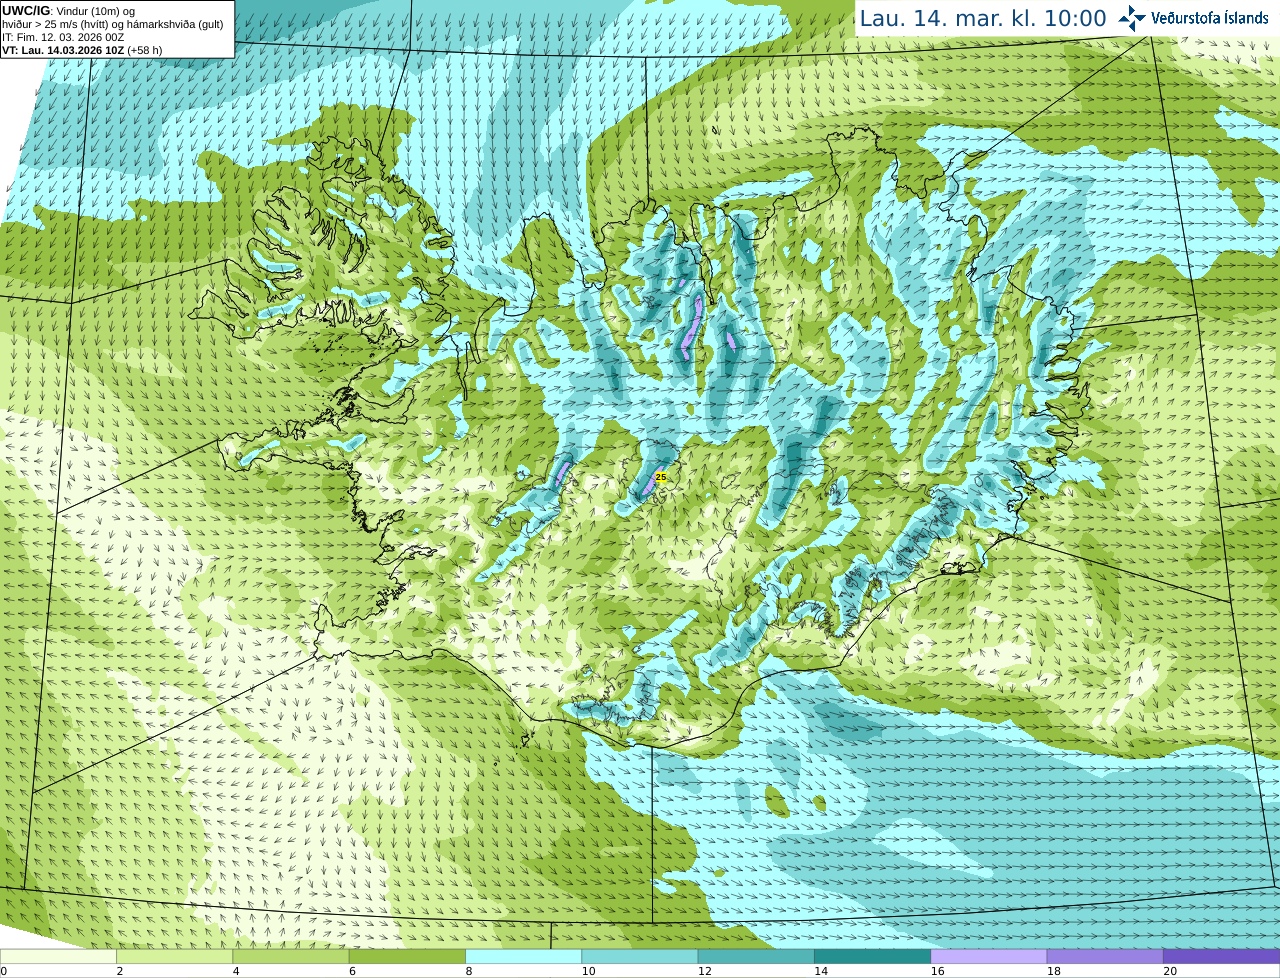Pick the 18–20 m/s purple scale swatch
This screenshot has width=1280, height=978.
(x=1105, y=956)
